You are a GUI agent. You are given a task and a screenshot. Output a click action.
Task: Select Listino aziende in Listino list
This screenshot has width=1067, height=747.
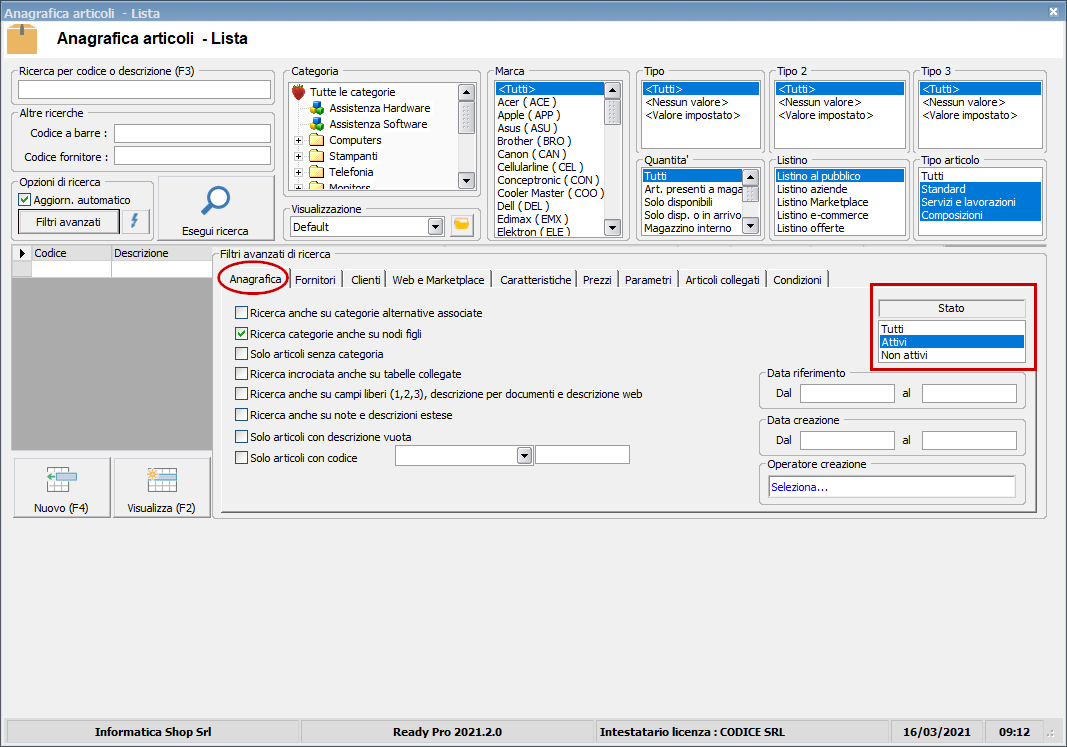[x=840, y=189]
